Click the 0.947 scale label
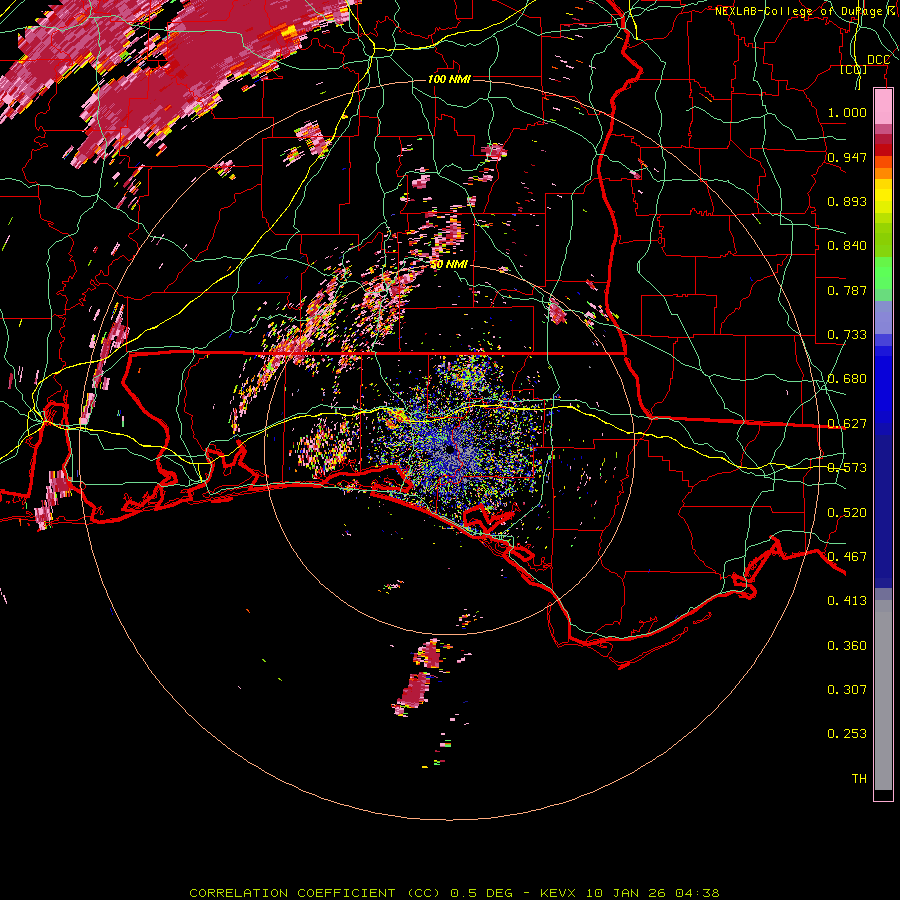The width and height of the screenshot is (900, 900). (x=847, y=157)
